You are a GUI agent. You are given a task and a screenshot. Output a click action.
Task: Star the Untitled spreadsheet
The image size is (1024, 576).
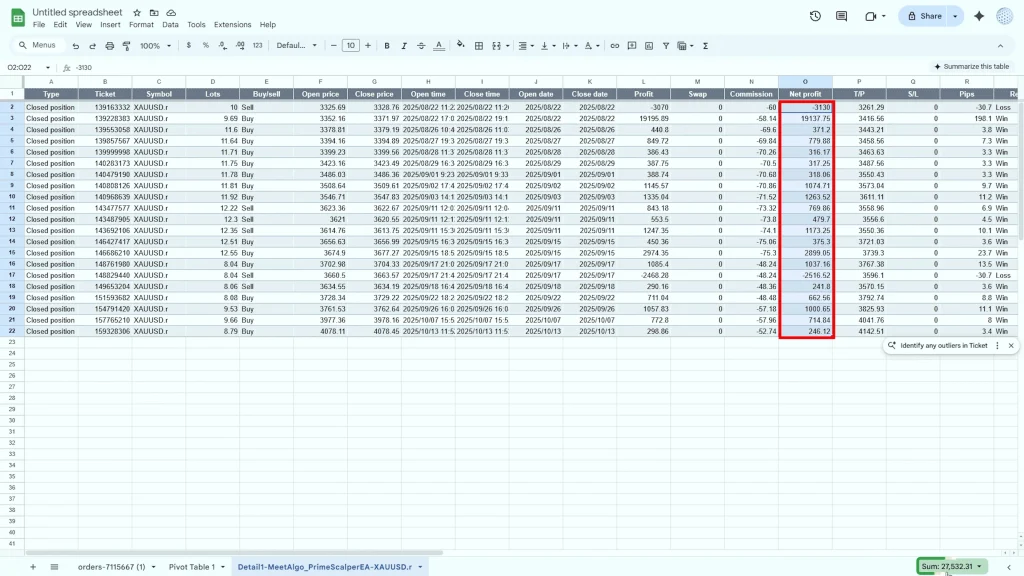tap(137, 12)
